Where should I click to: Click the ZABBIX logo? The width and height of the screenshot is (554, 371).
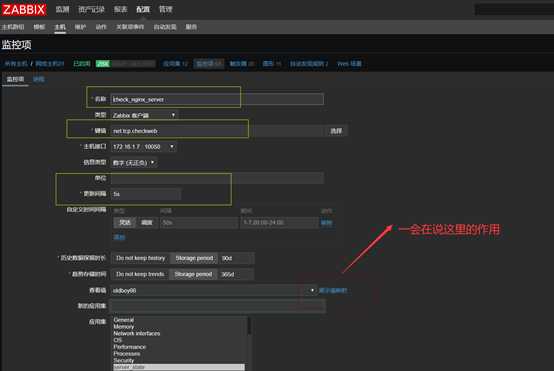coord(24,9)
